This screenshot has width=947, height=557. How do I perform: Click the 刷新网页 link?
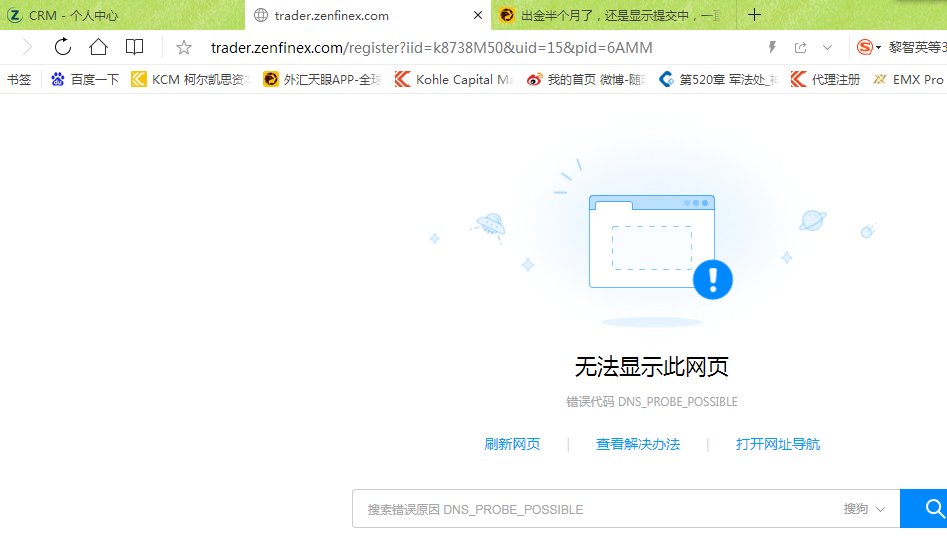(x=512, y=444)
